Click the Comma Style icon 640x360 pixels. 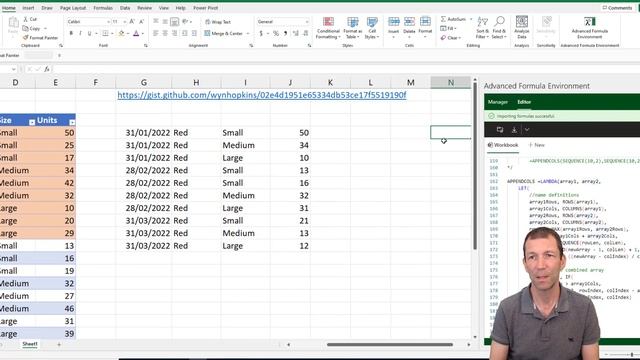tap(285, 33)
